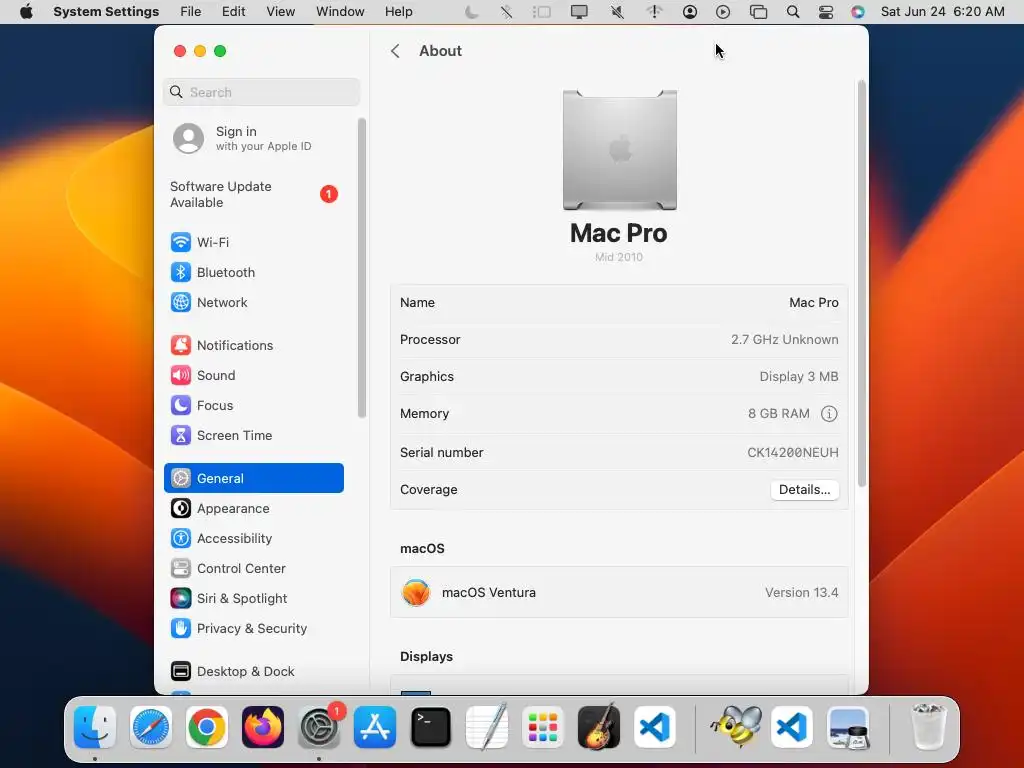Click the Stage Manager menu bar icon
This screenshot has height=768, width=1024.
pos(541,12)
